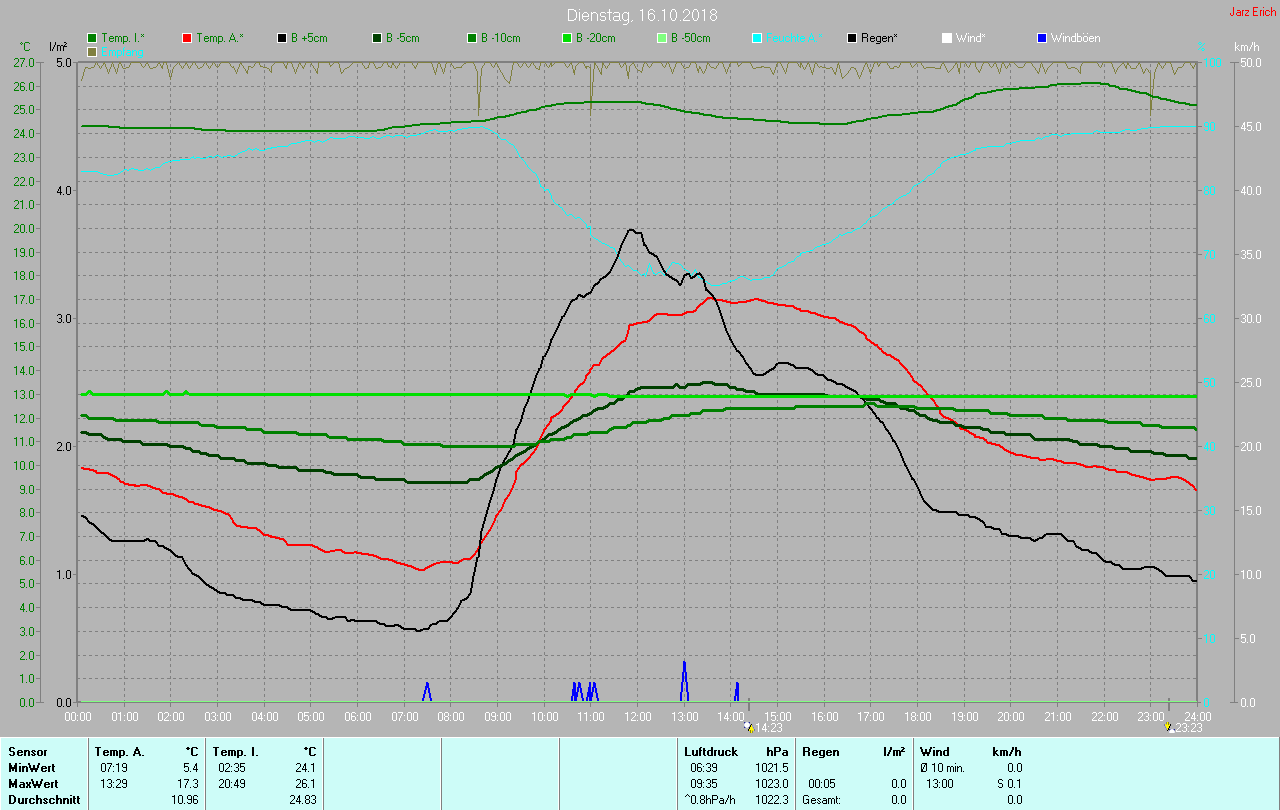Click the km/h axis unit label at top right

pyautogui.click(x=1247, y=47)
